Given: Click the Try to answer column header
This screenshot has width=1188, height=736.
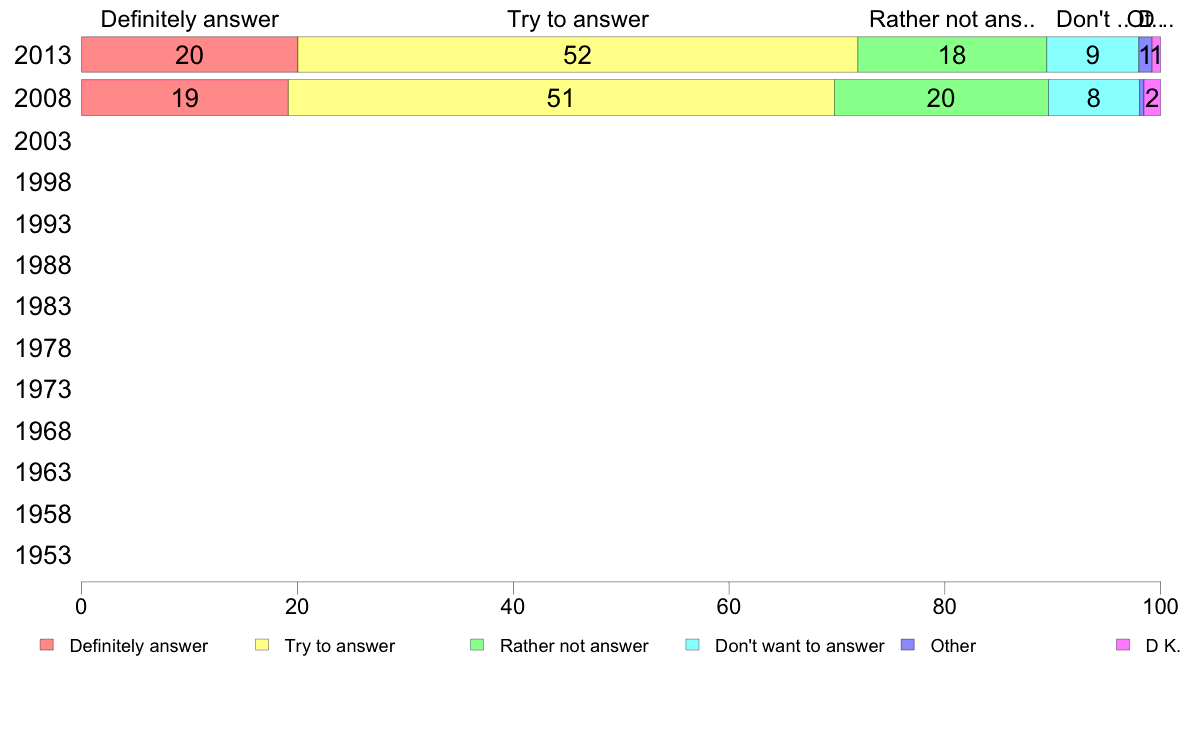Looking at the screenshot, I should click(577, 19).
